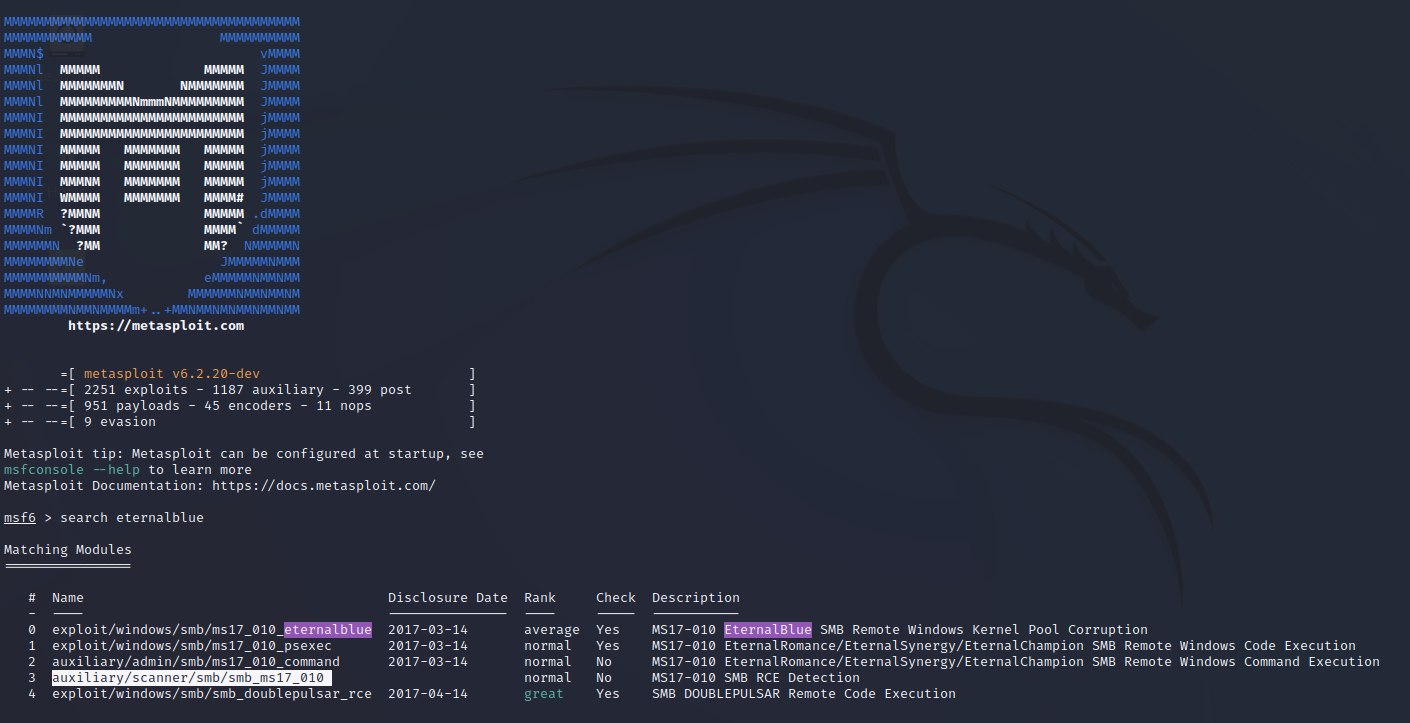Select exploit/windows/smb/smb_doublepulsar_rce module name
Image resolution: width=1410 pixels, height=723 pixels.
coord(212,693)
